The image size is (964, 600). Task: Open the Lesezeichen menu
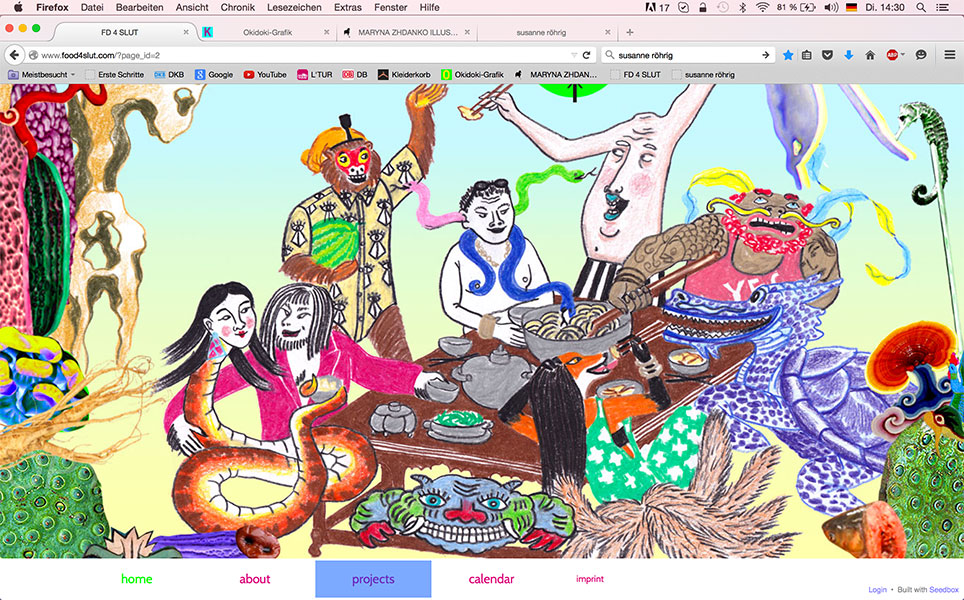[292, 7]
